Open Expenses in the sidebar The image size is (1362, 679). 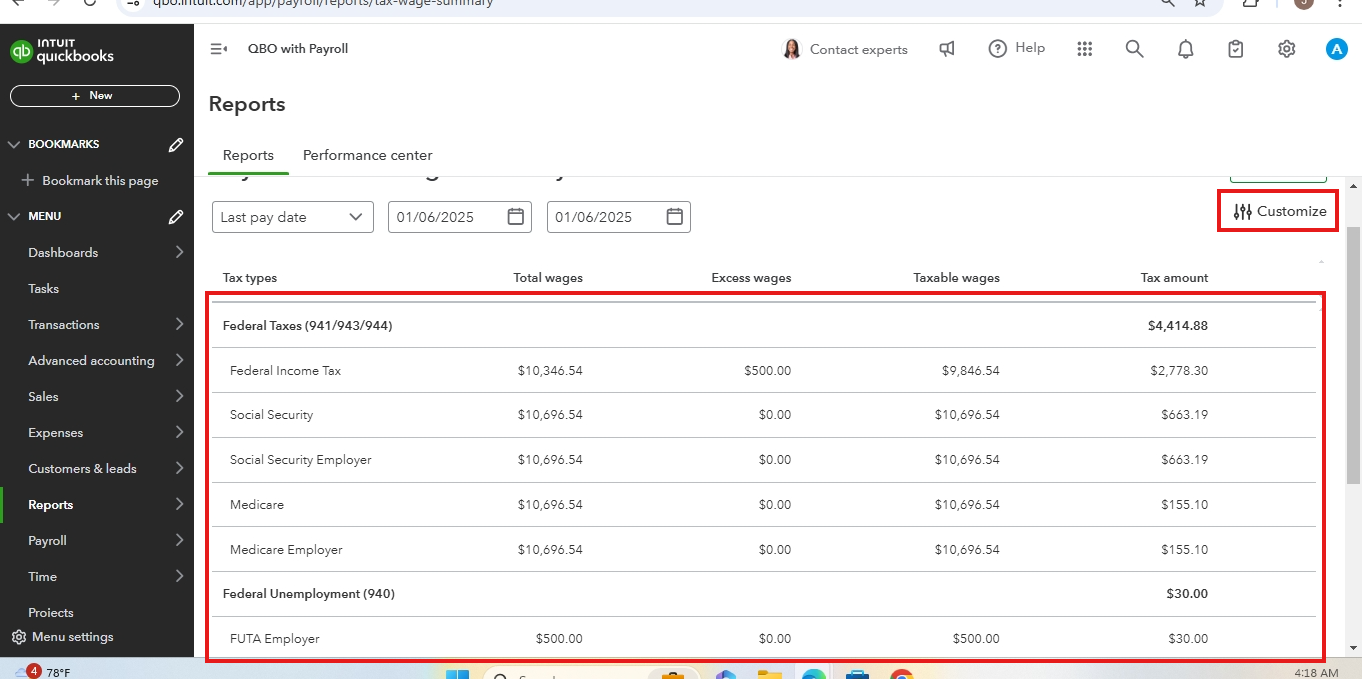[x=56, y=433]
